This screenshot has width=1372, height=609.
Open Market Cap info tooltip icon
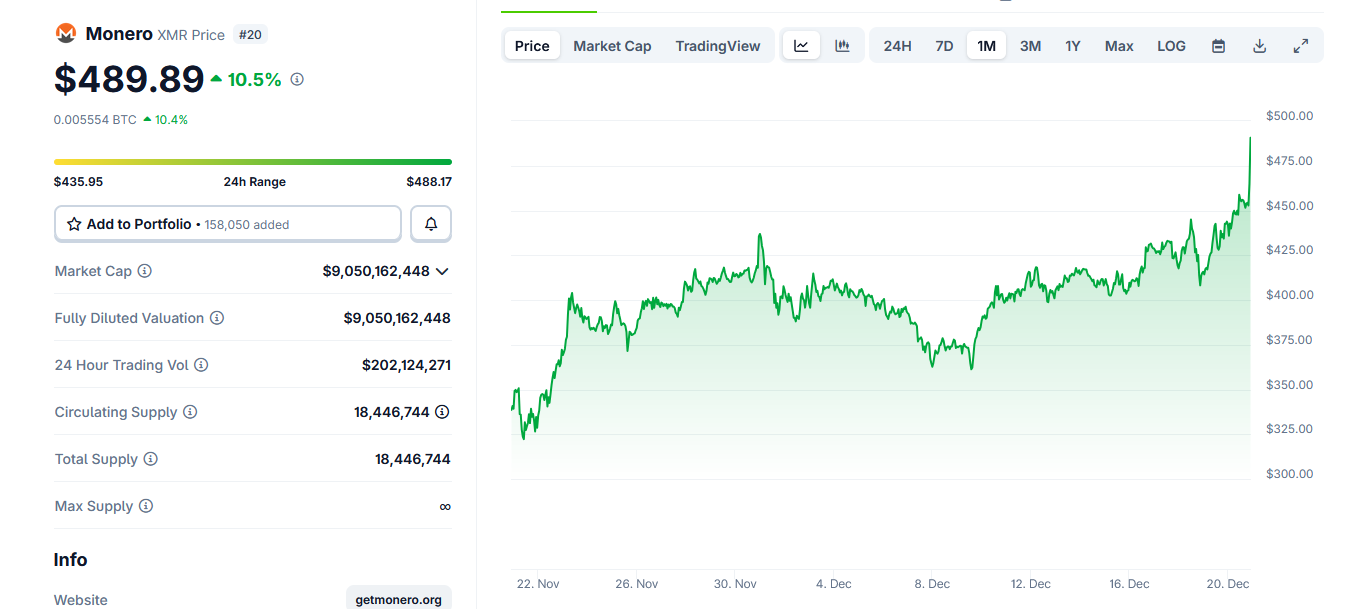[145, 271]
